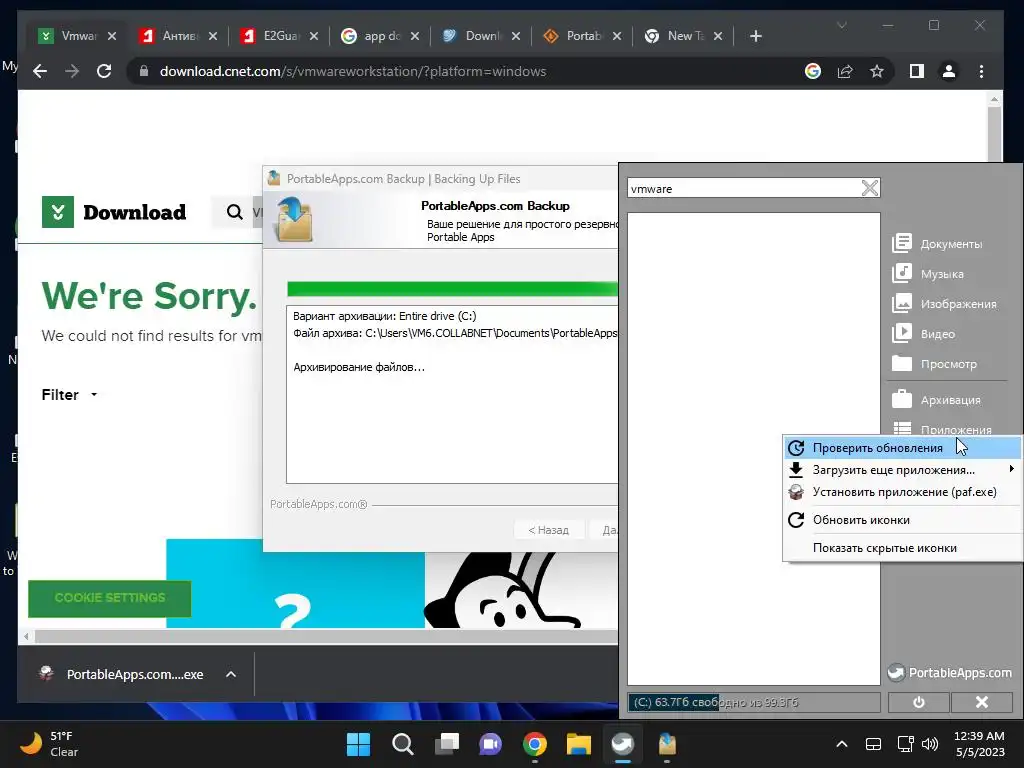Click the Chrome back arrow
The width and height of the screenshot is (1024, 768).
pyautogui.click(x=40, y=71)
